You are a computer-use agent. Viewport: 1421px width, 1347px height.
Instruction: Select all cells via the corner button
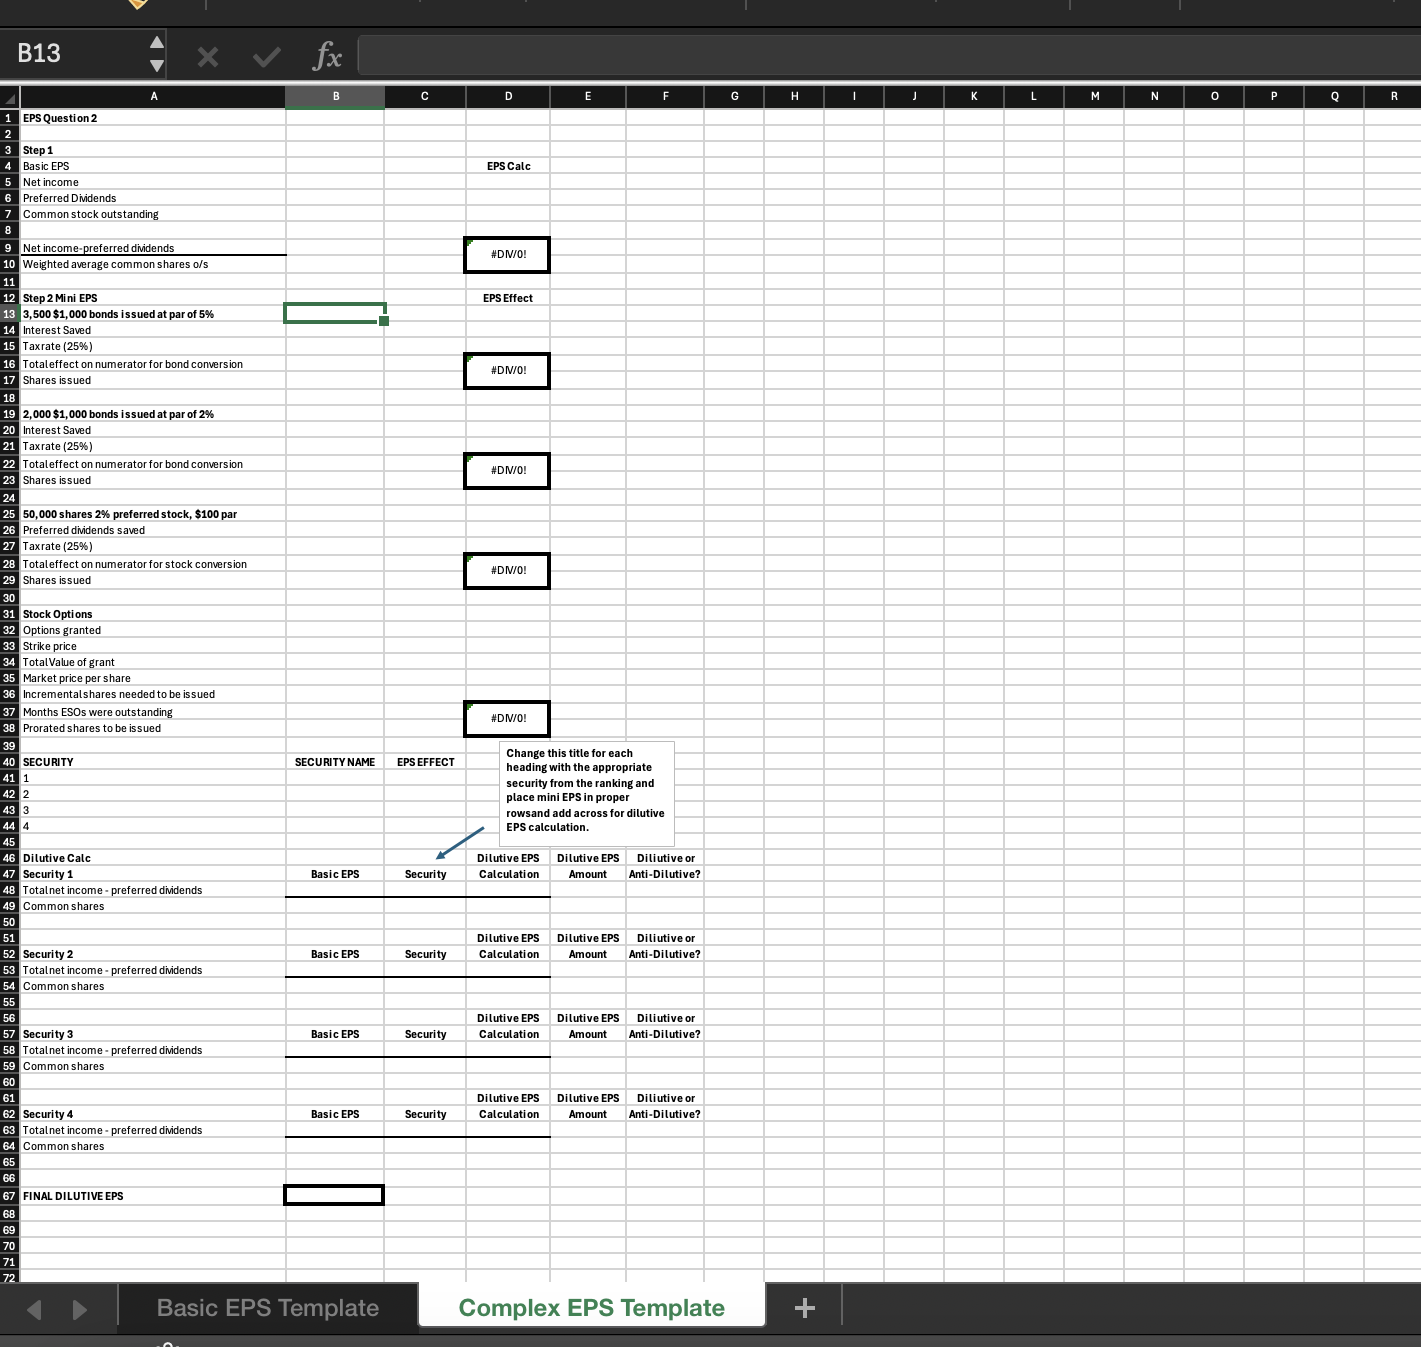(8, 97)
